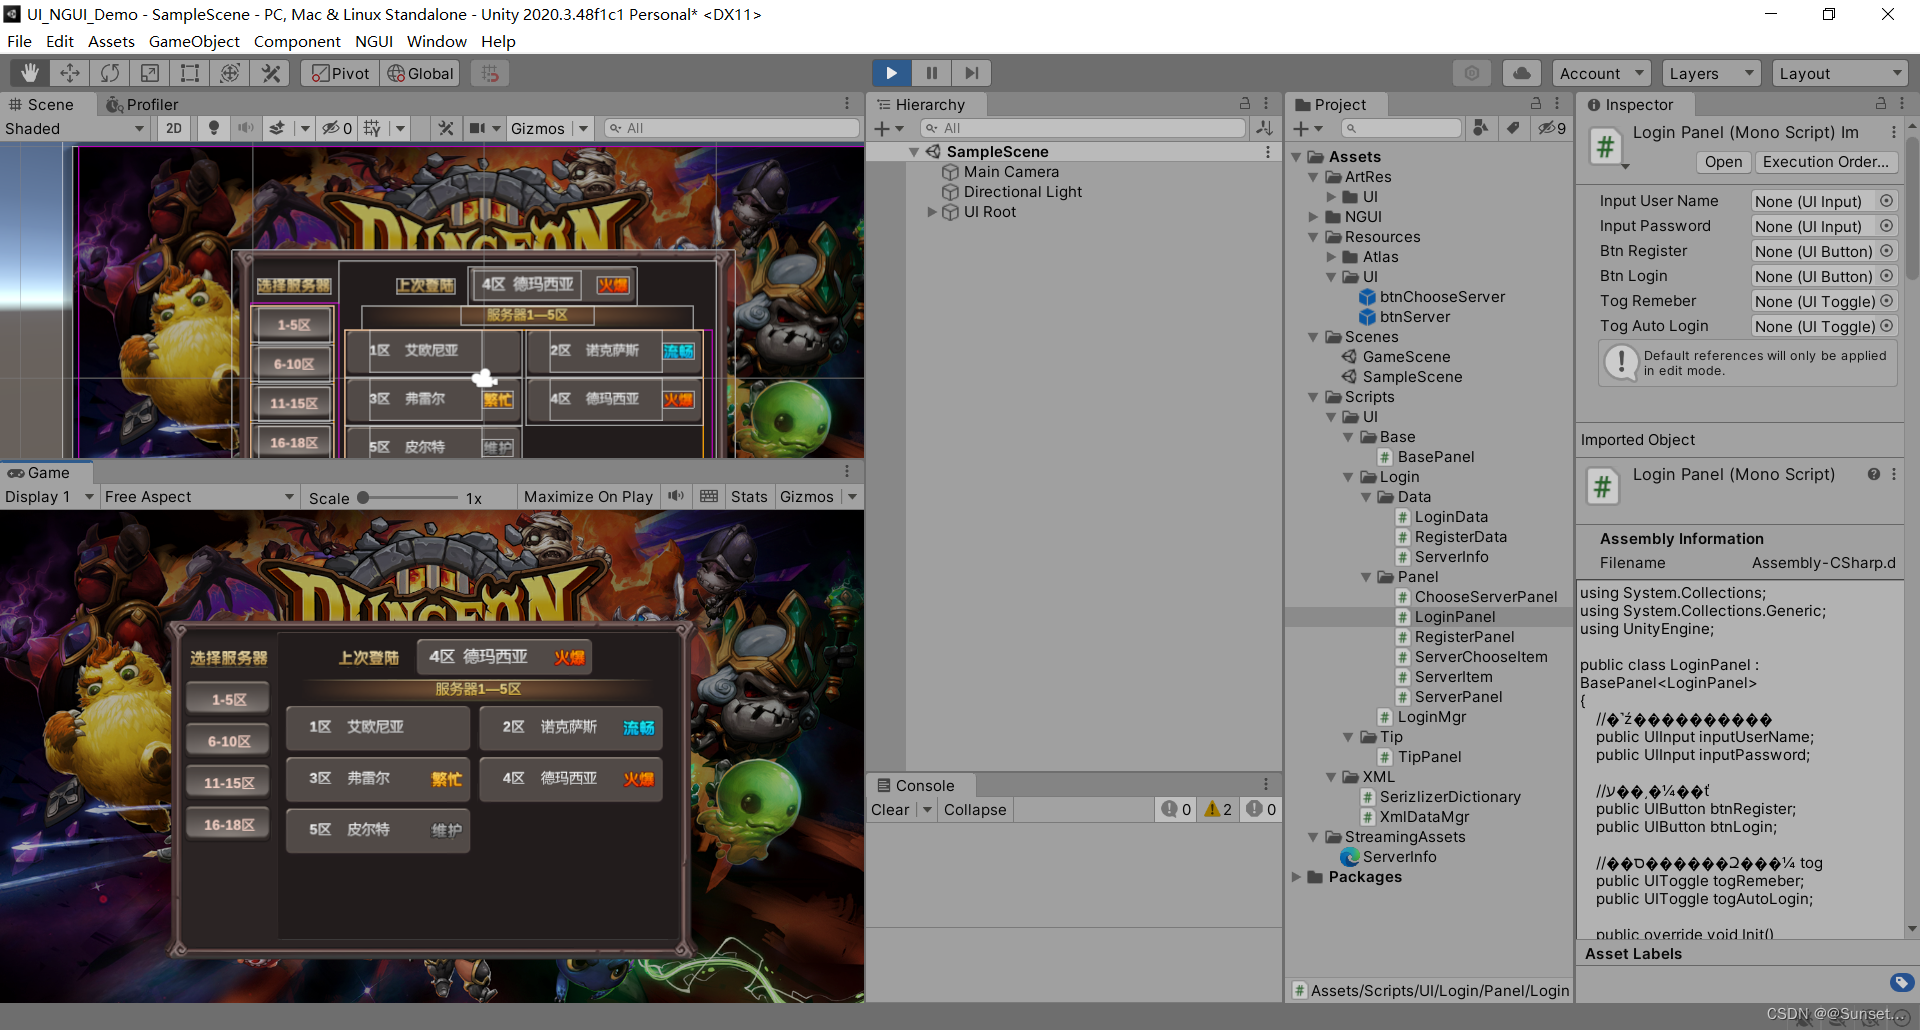Click Open button in Inspector

coord(1723,162)
